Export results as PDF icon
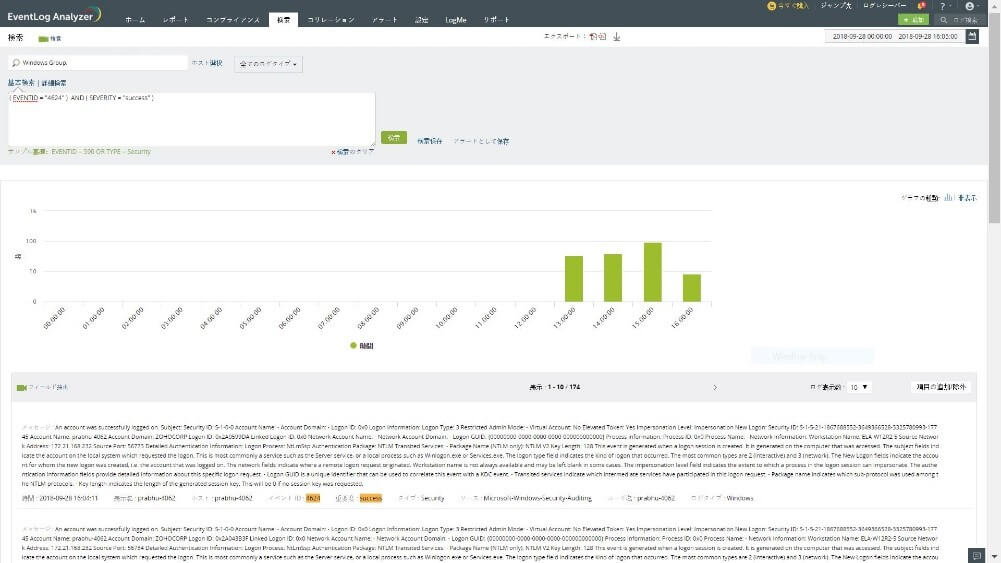The width and height of the screenshot is (1001, 563). [x=592, y=37]
